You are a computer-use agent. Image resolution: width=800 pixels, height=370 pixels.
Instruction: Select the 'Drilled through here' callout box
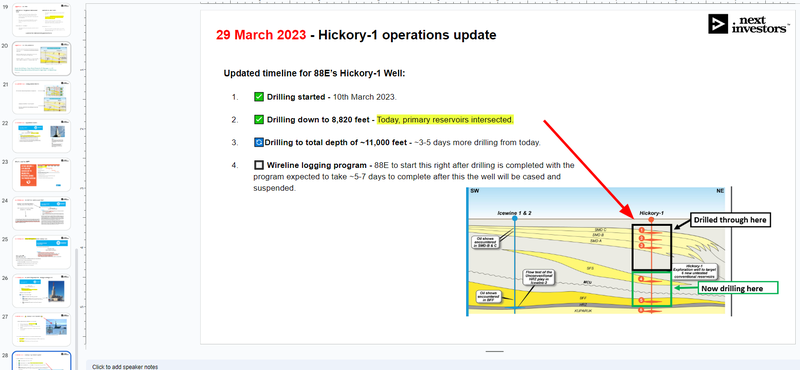730,220
